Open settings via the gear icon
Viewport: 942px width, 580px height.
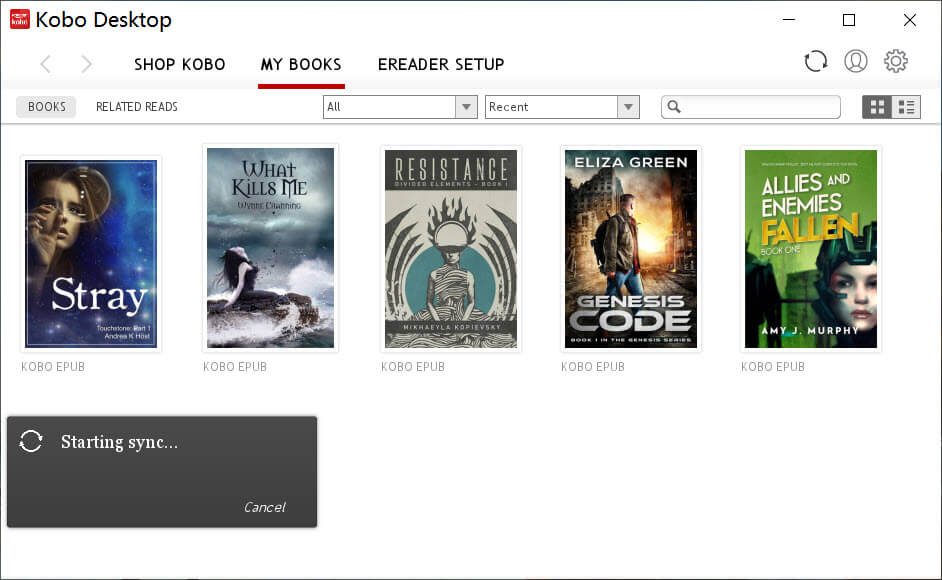(x=896, y=62)
